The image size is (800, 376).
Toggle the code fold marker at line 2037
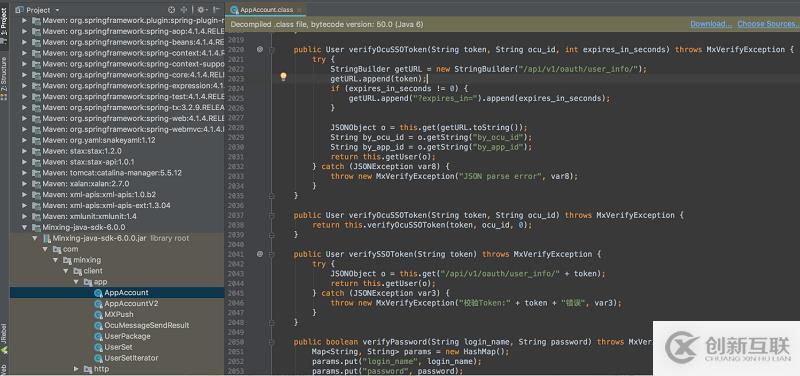coord(272,215)
